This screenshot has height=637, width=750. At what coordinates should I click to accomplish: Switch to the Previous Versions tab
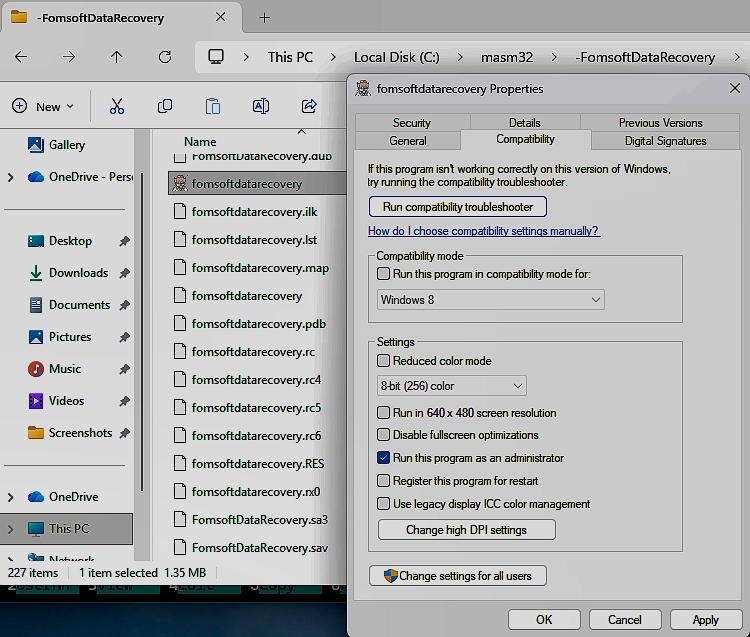661,122
